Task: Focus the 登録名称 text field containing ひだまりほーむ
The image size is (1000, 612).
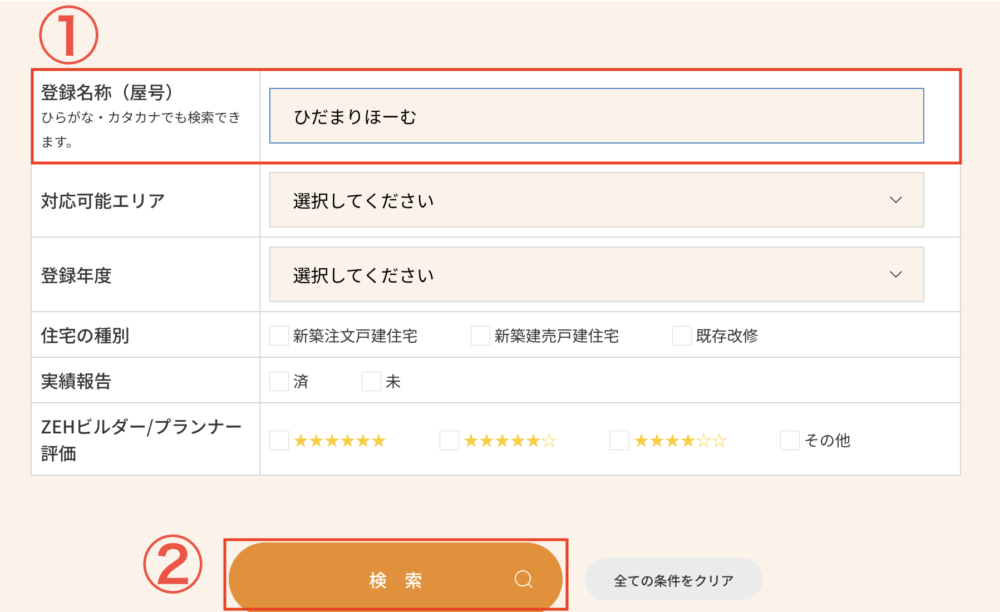Action: [596, 116]
